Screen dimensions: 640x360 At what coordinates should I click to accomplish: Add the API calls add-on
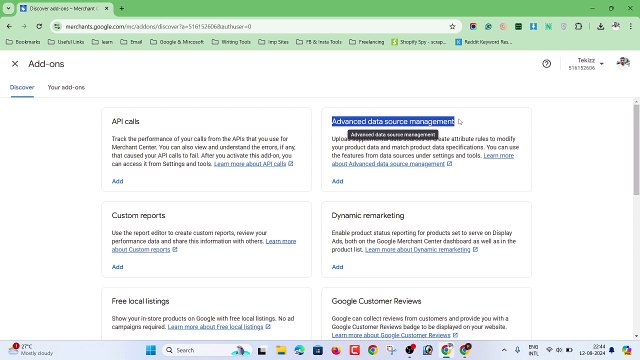pyautogui.click(x=118, y=181)
